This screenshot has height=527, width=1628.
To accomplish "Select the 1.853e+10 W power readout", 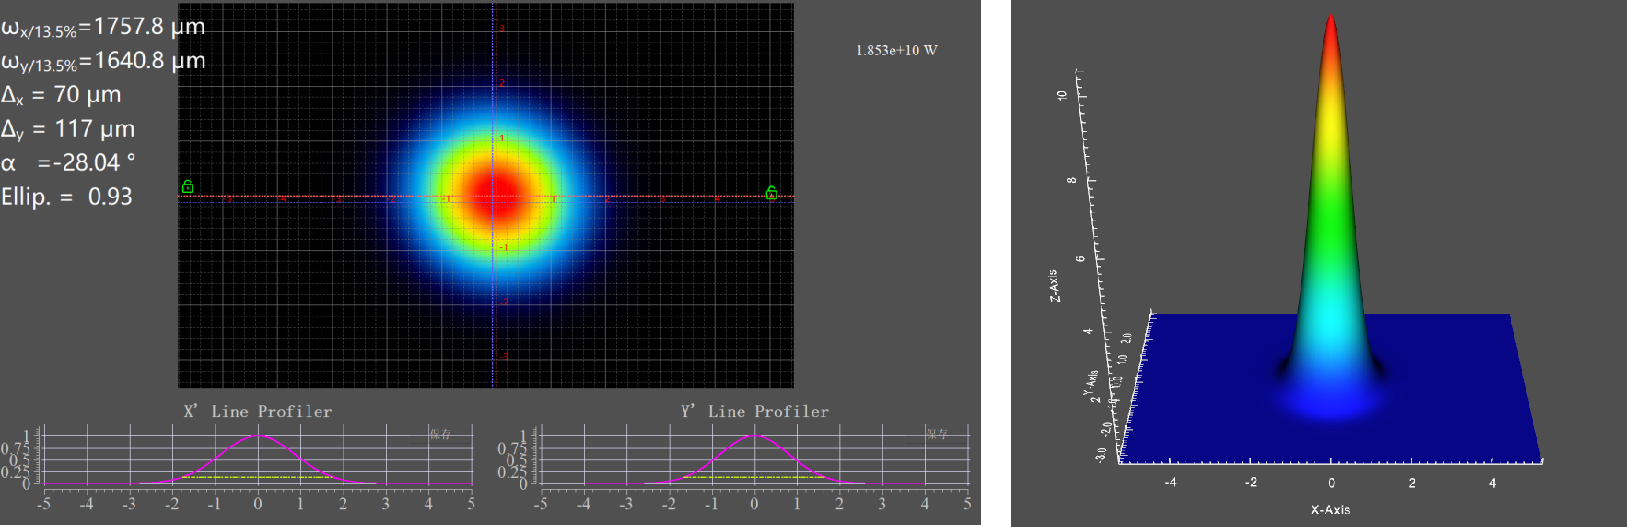I will point(896,50).
